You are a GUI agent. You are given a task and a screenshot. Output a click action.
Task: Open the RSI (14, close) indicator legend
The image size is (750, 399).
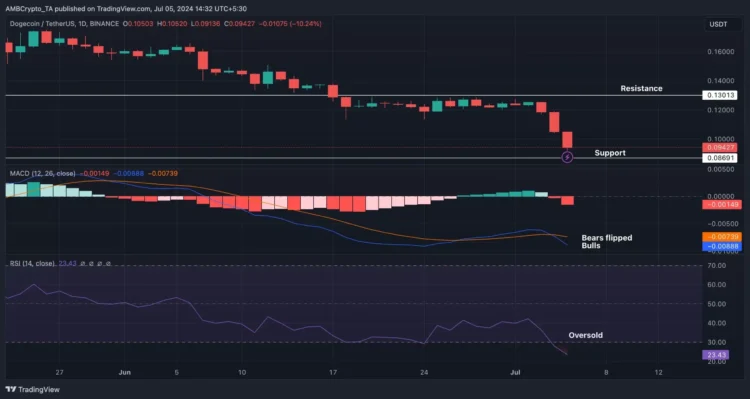tap(32, 264)
